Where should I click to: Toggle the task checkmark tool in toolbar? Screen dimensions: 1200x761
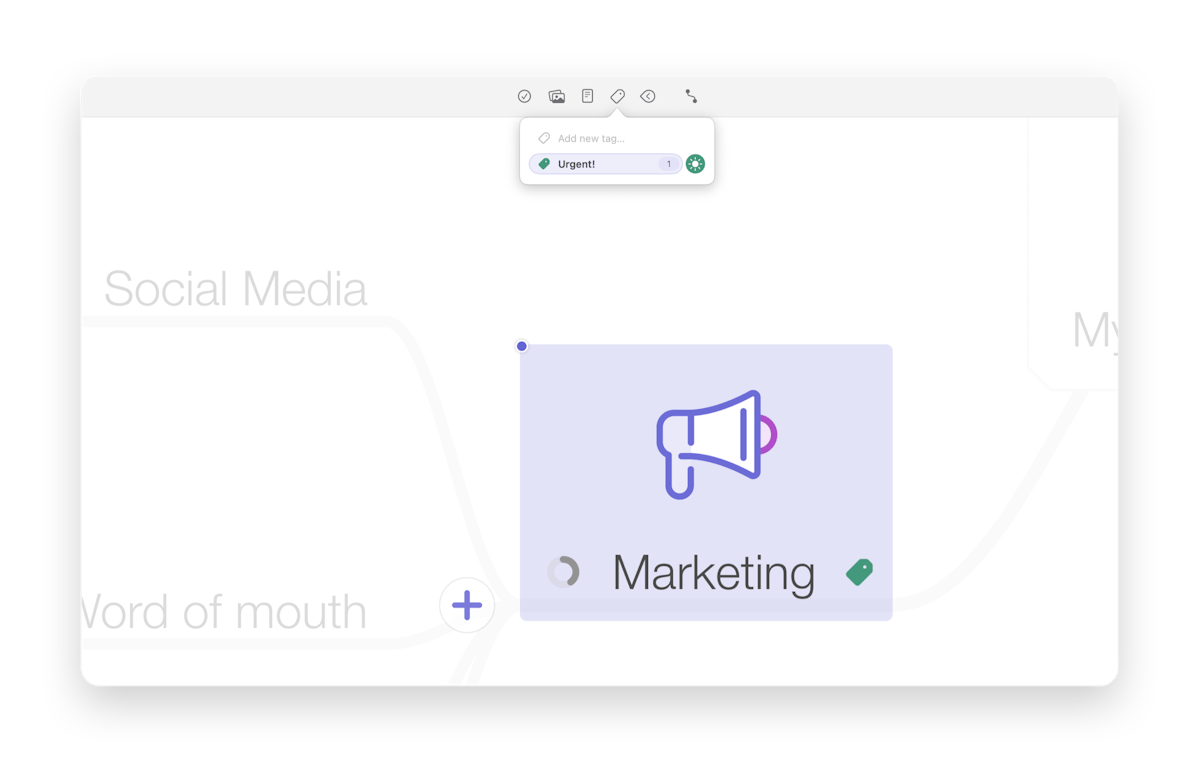524,96
